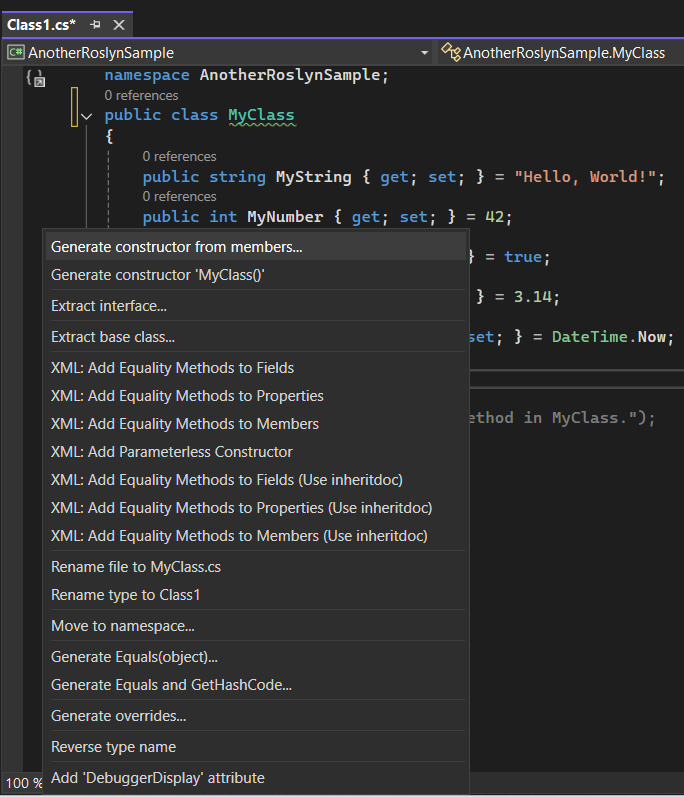This screenshot has width=684, height=797.
Task: Click the braces margin icon near namespace line
Action: tap(36, 78)
